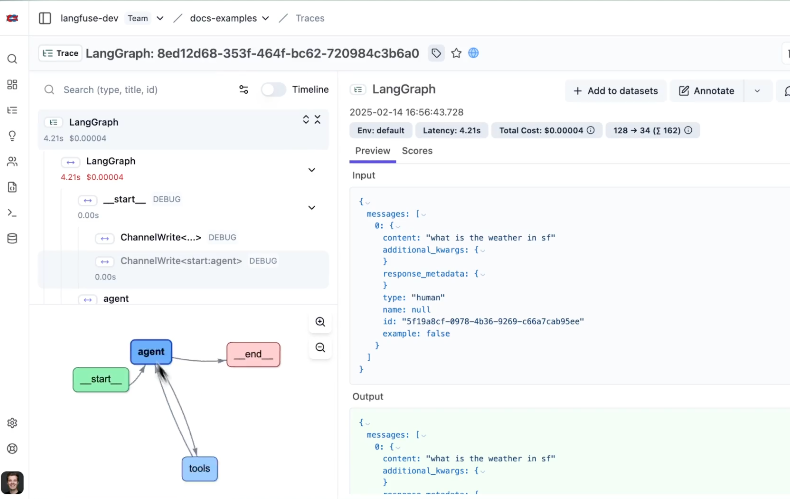This screenshot has width=790, height=499.
Task: Open the database icon in left sidebar
Action: (x=12, y=238)
